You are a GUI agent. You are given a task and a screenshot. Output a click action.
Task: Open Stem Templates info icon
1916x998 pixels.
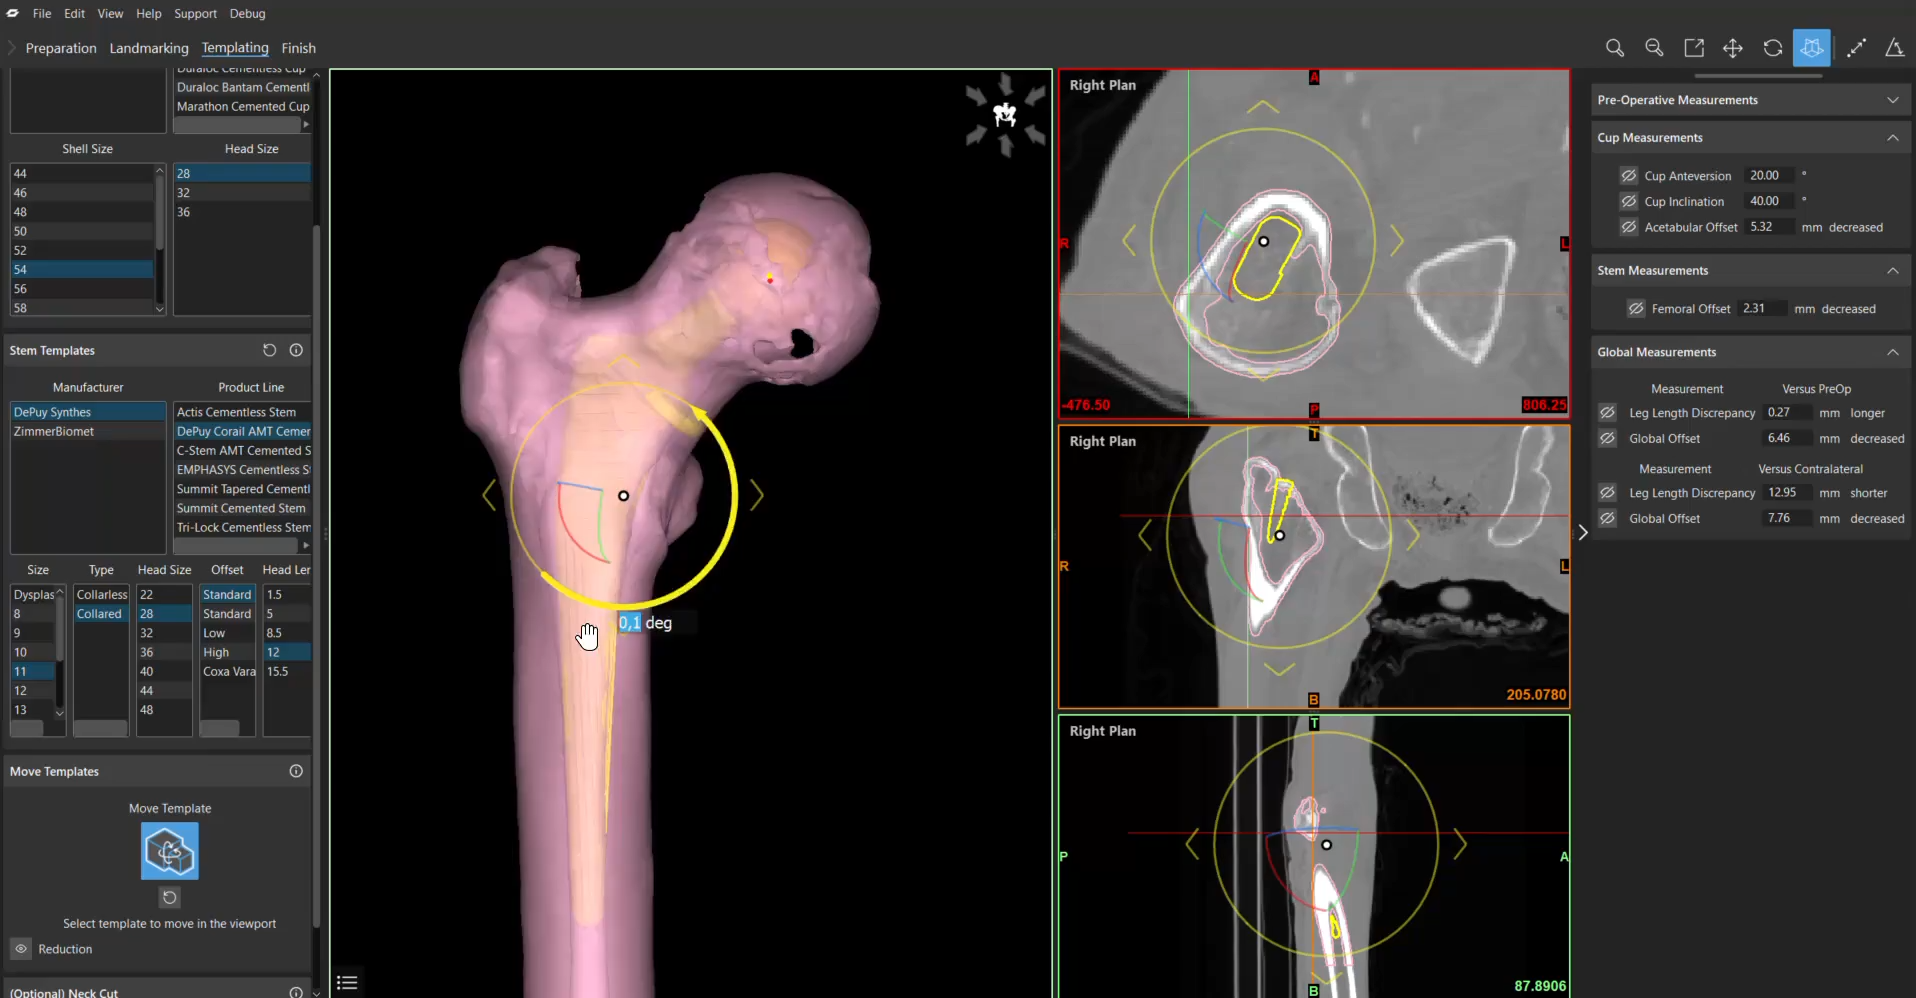click(x=296, y=350)
